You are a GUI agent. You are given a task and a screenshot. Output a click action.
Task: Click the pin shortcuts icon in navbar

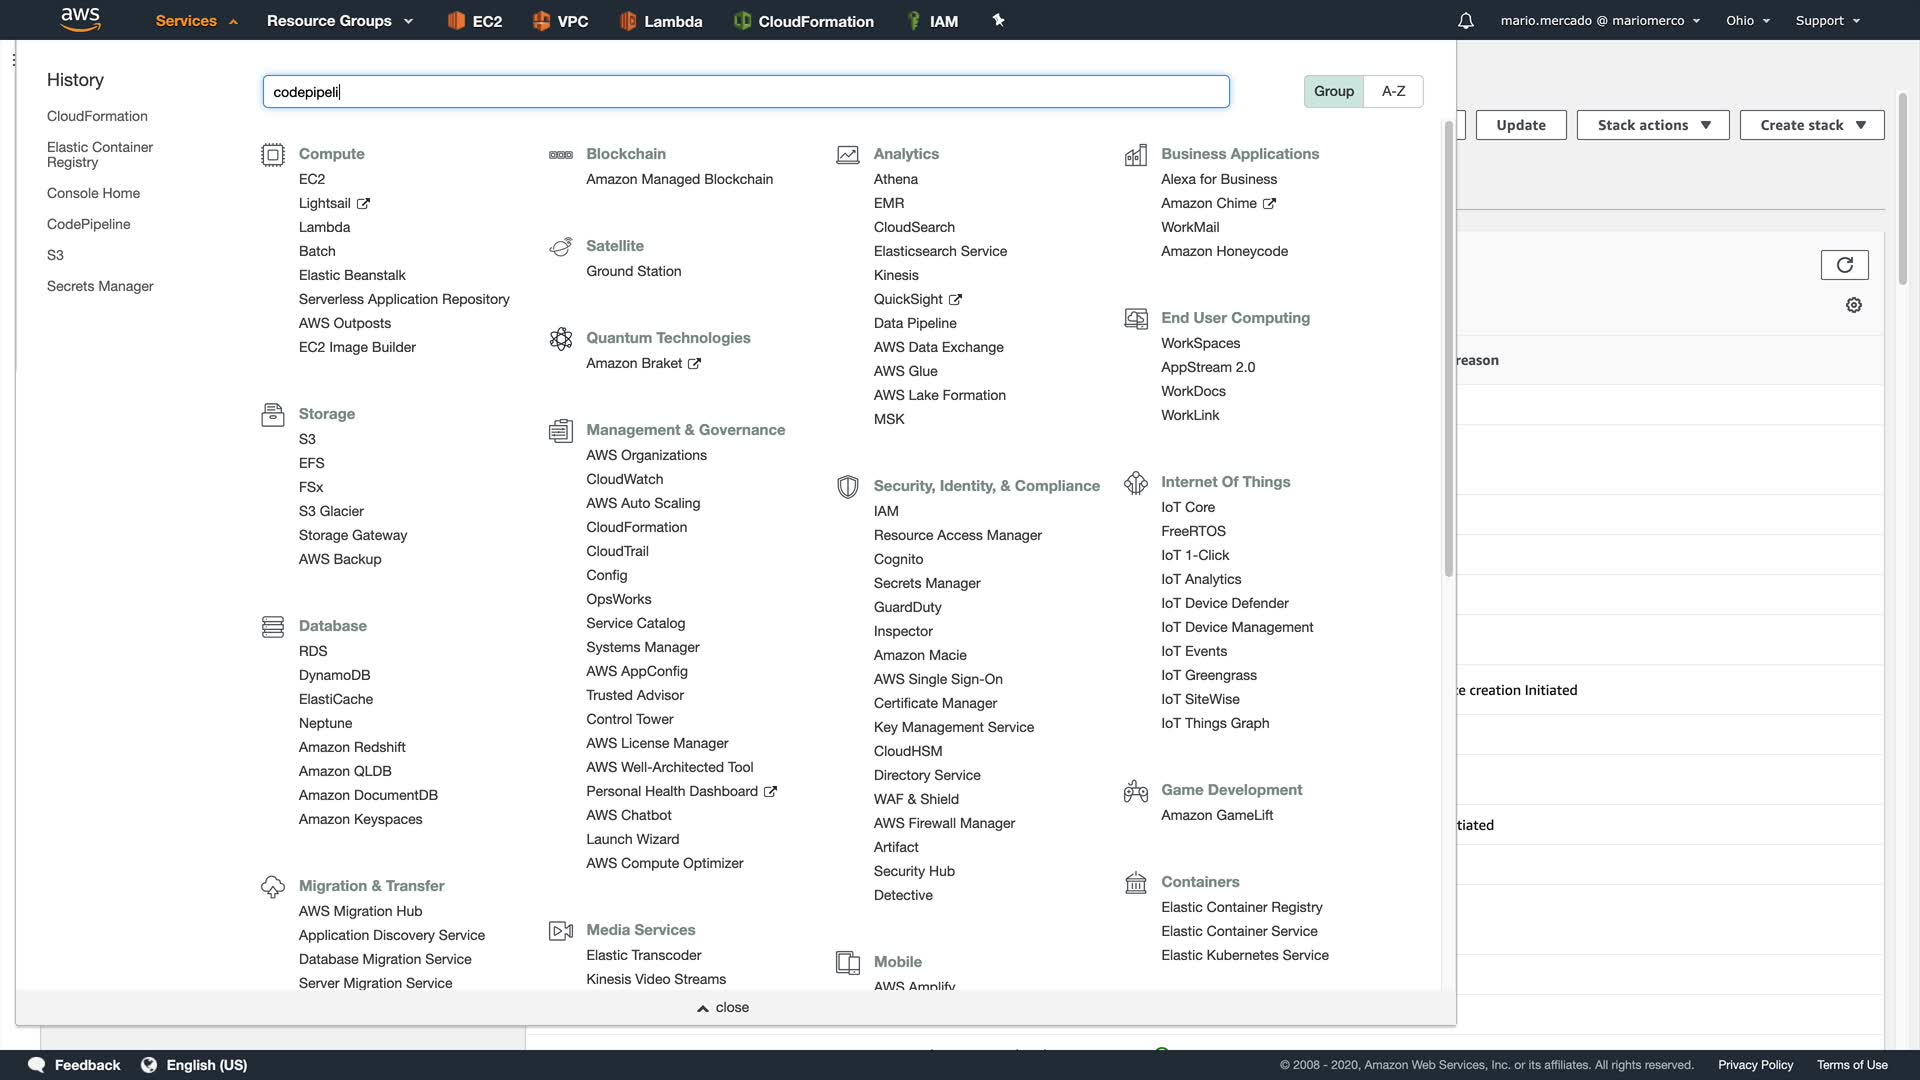[998, 20]
